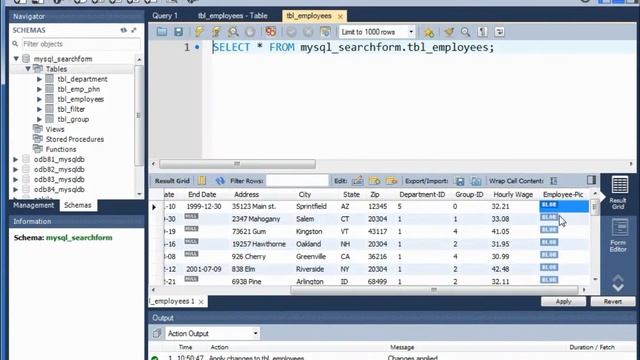Expand tbl_group table

pos(40,119)
